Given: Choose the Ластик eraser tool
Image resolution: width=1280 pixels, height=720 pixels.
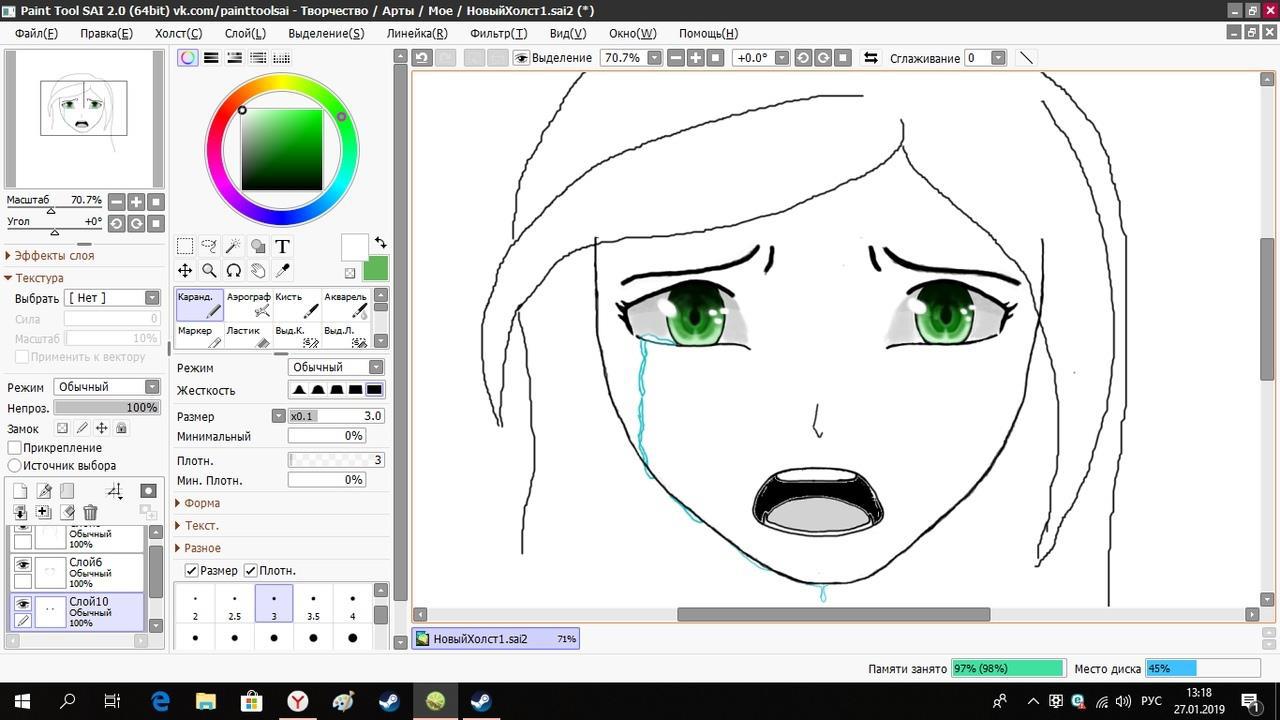Looking at the screenshot, I should tap(248, 336).
